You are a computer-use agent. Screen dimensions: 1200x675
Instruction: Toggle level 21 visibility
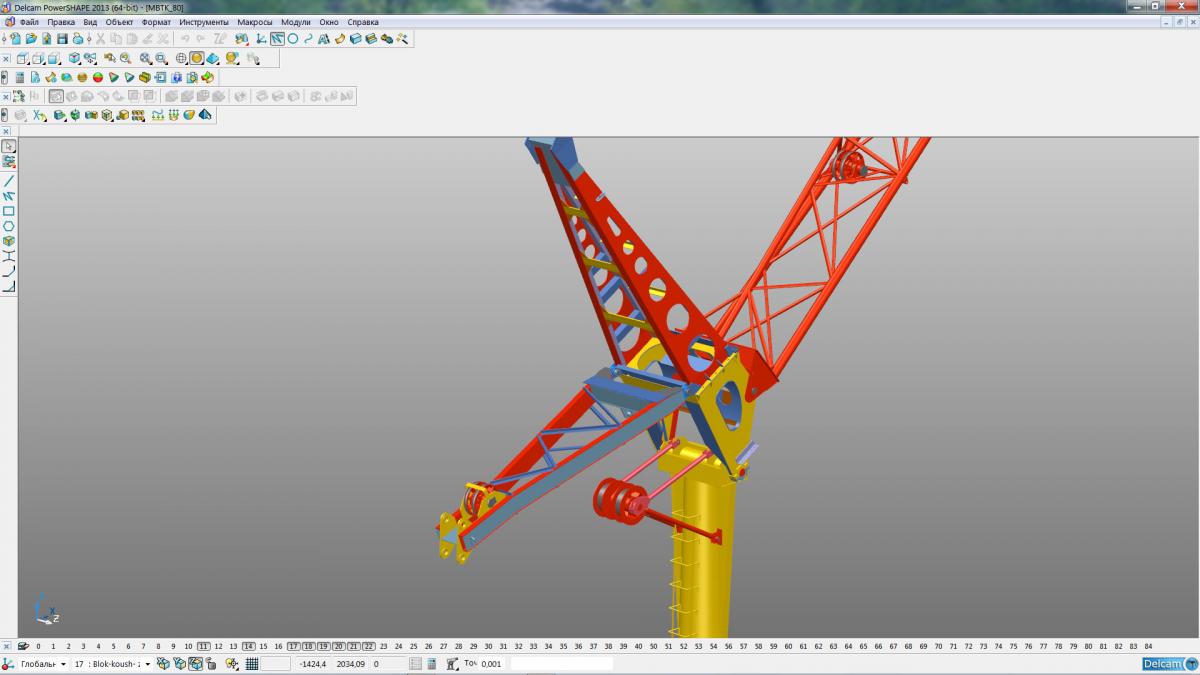(x=354, y=646)
